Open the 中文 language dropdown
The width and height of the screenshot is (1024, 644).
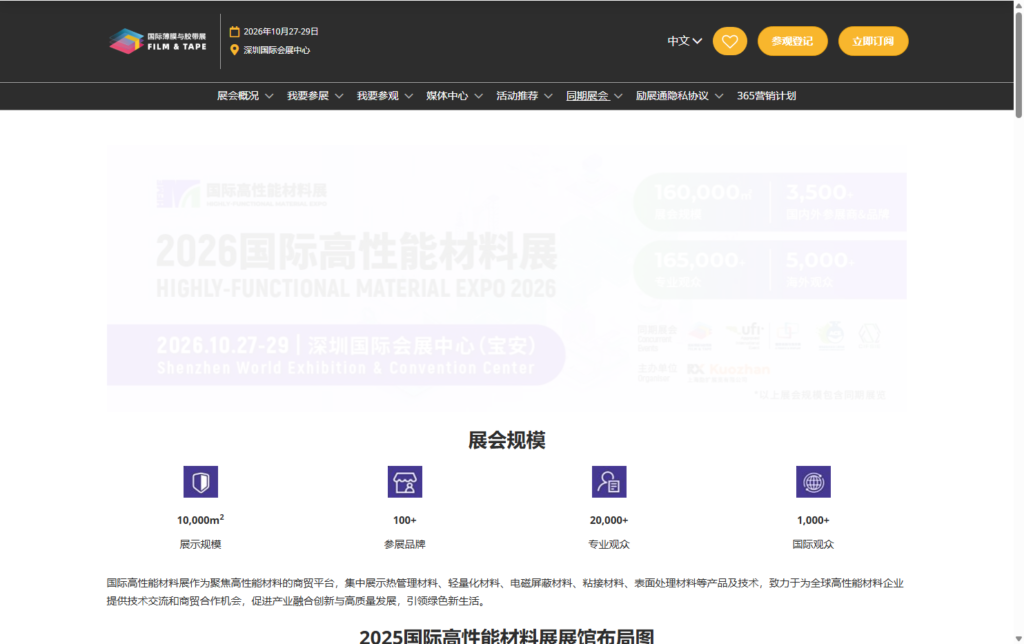(683, 41)
